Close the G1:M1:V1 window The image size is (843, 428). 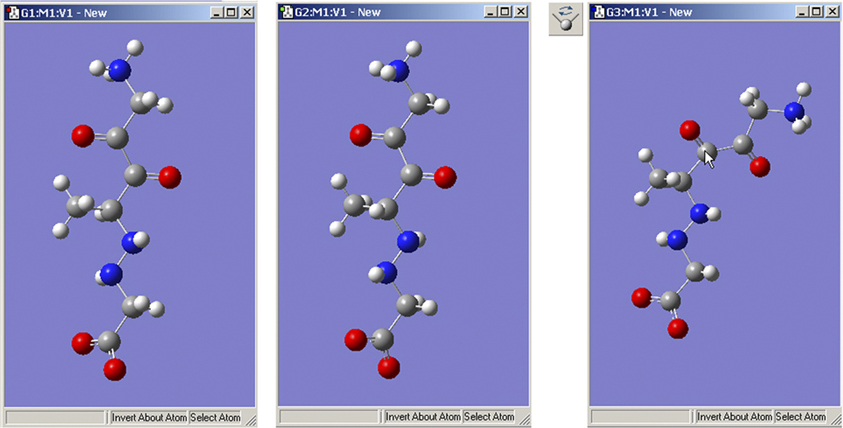click(x=246, y=12)
